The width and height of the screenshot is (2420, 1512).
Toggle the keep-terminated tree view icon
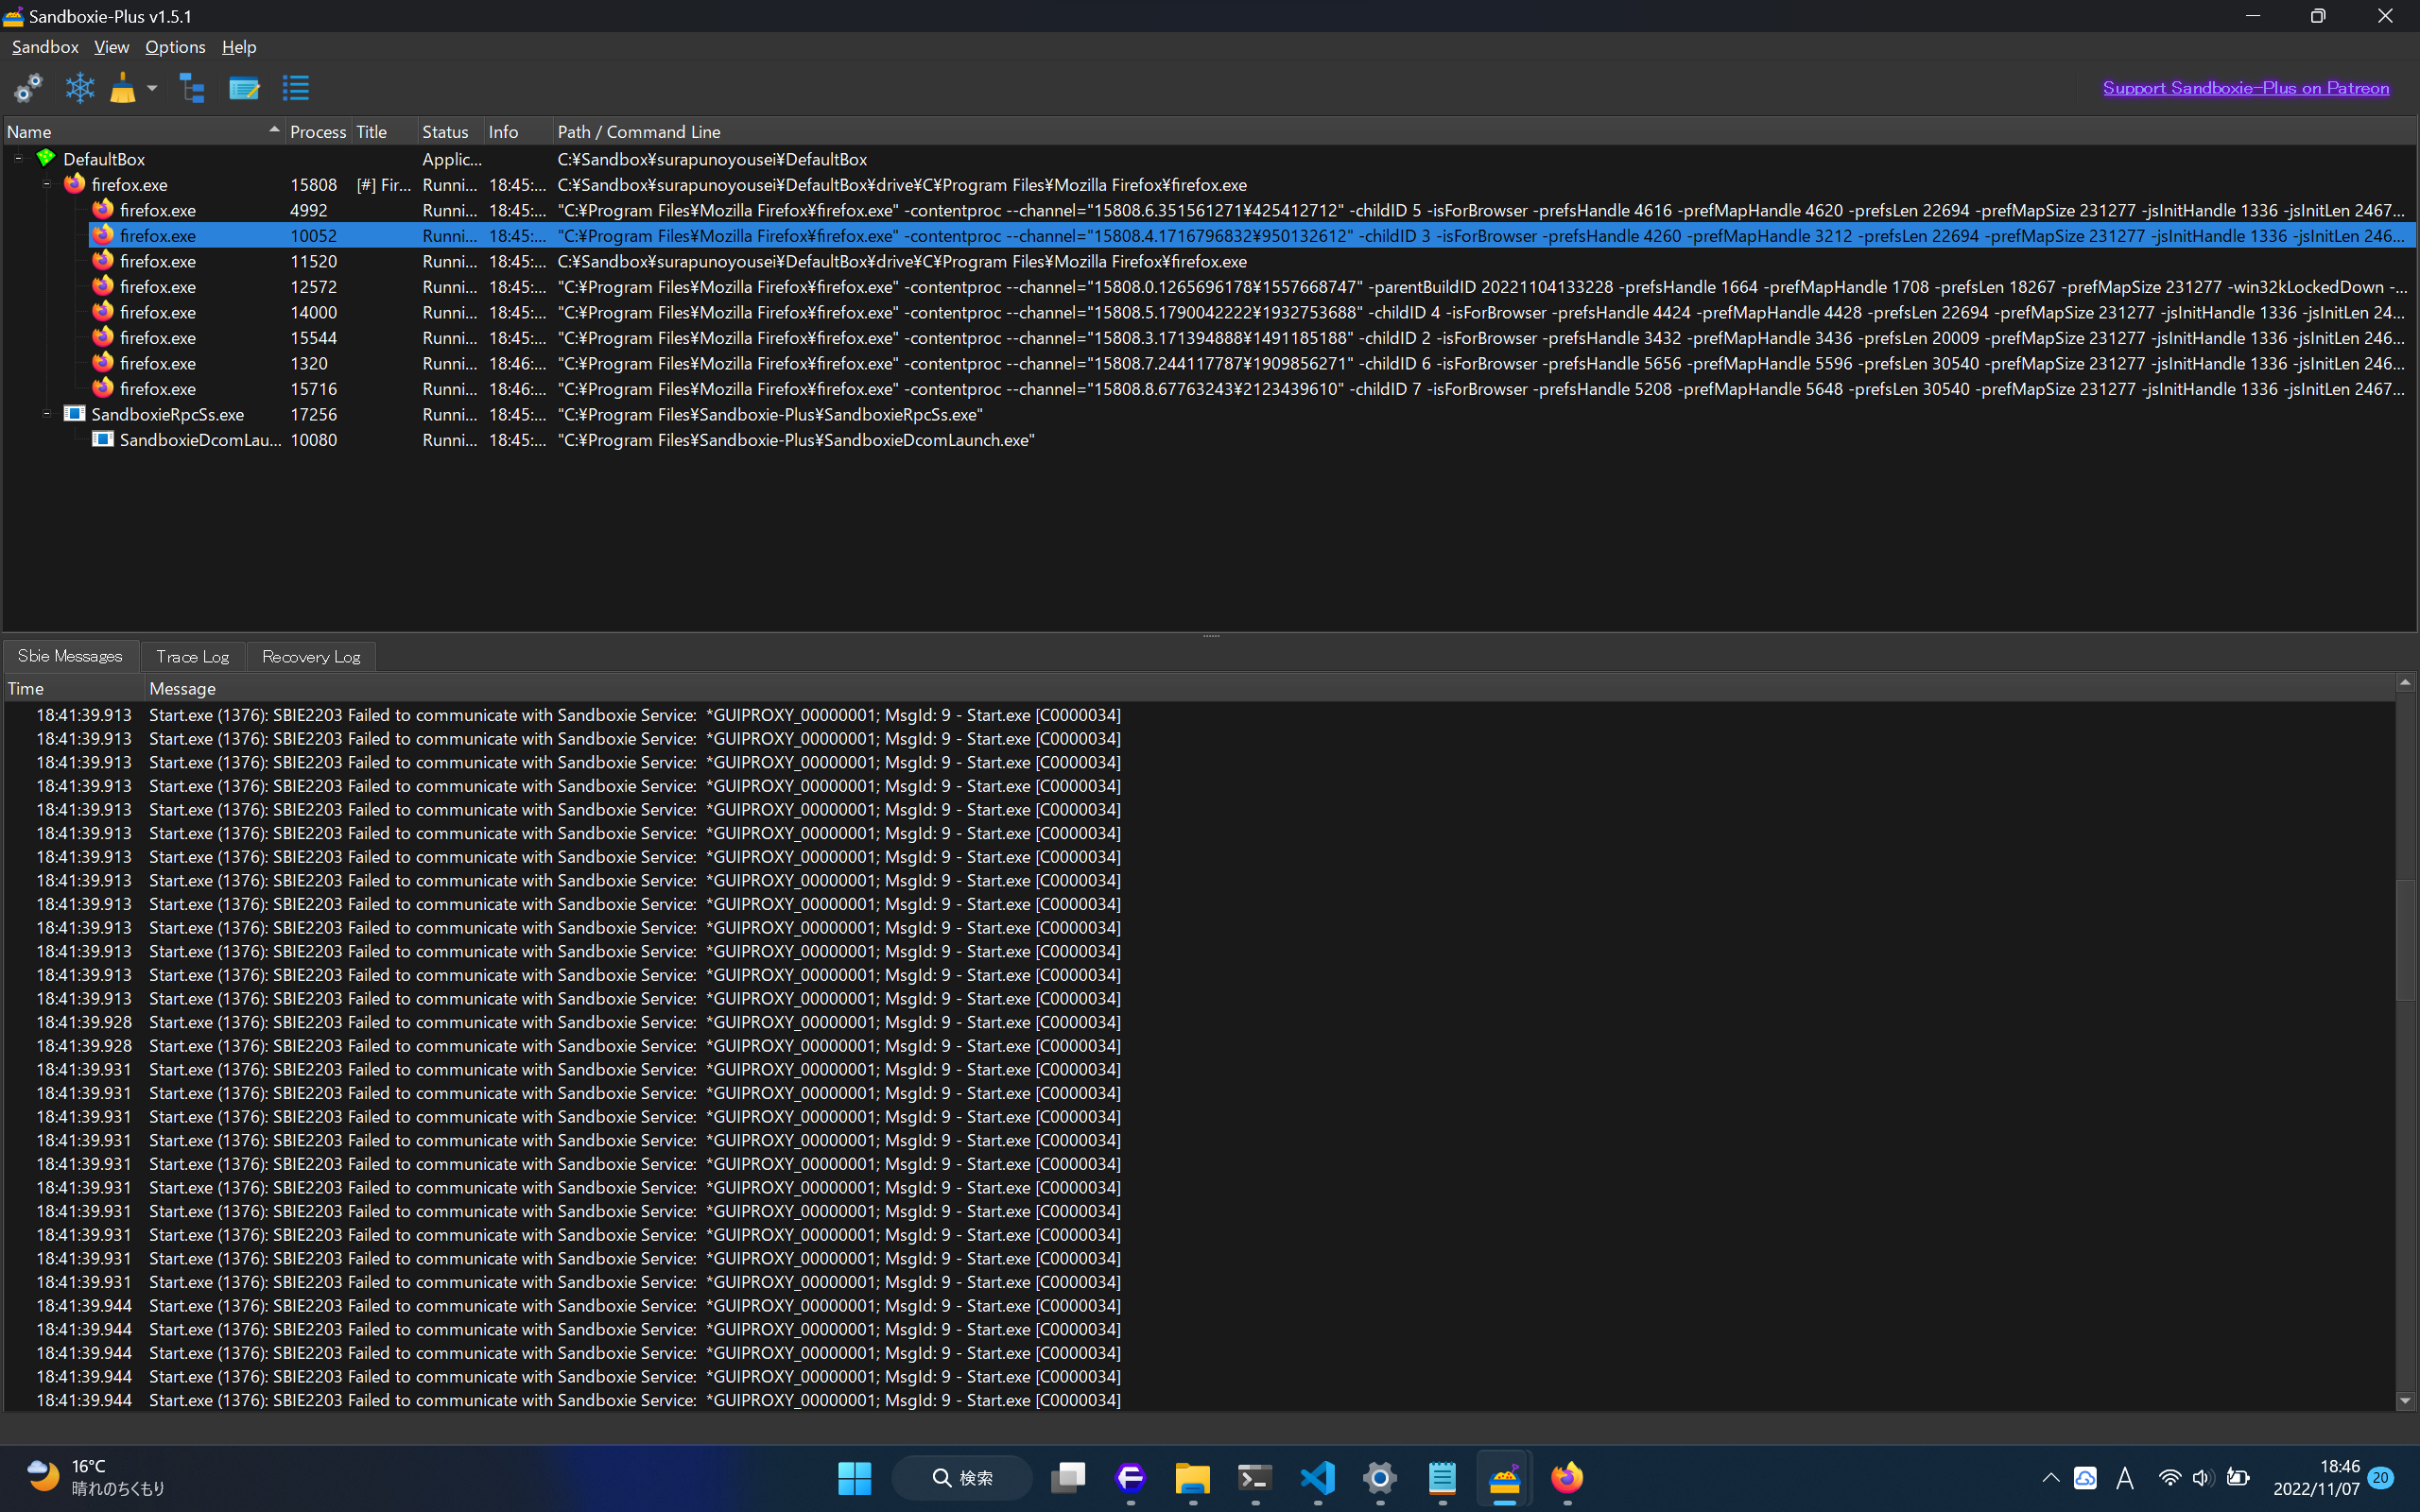[x=192, y=88]
